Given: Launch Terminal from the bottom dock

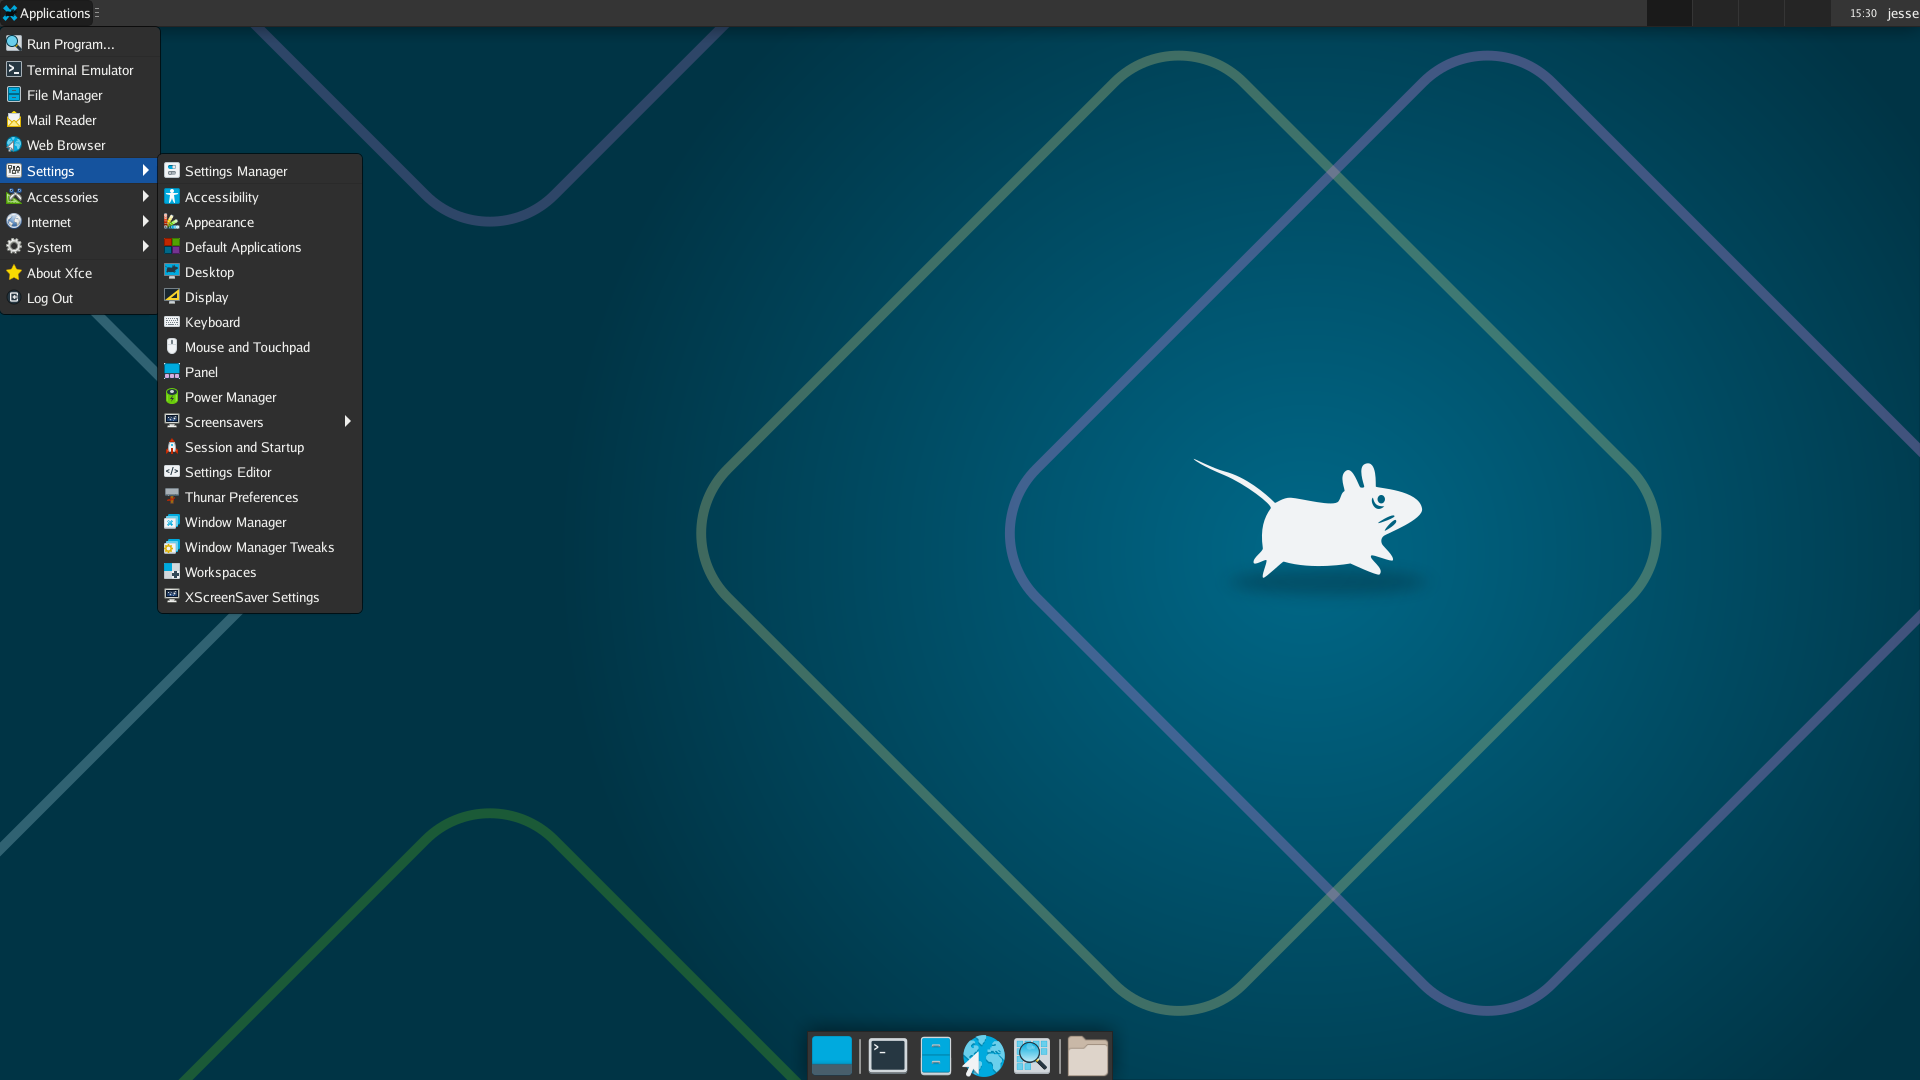Looking at the screenshot, I should [x=887, y=1055].
